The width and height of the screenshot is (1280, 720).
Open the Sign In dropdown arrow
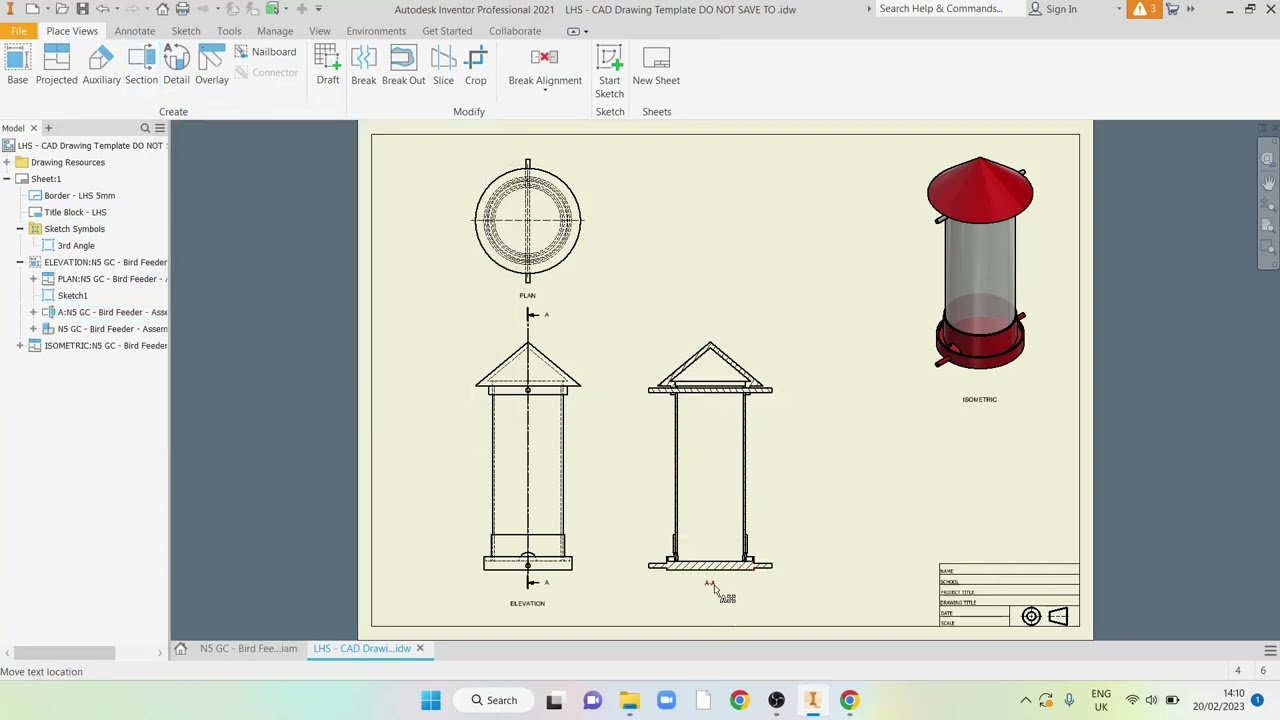pyautogui.click(x=1118, y=9)
